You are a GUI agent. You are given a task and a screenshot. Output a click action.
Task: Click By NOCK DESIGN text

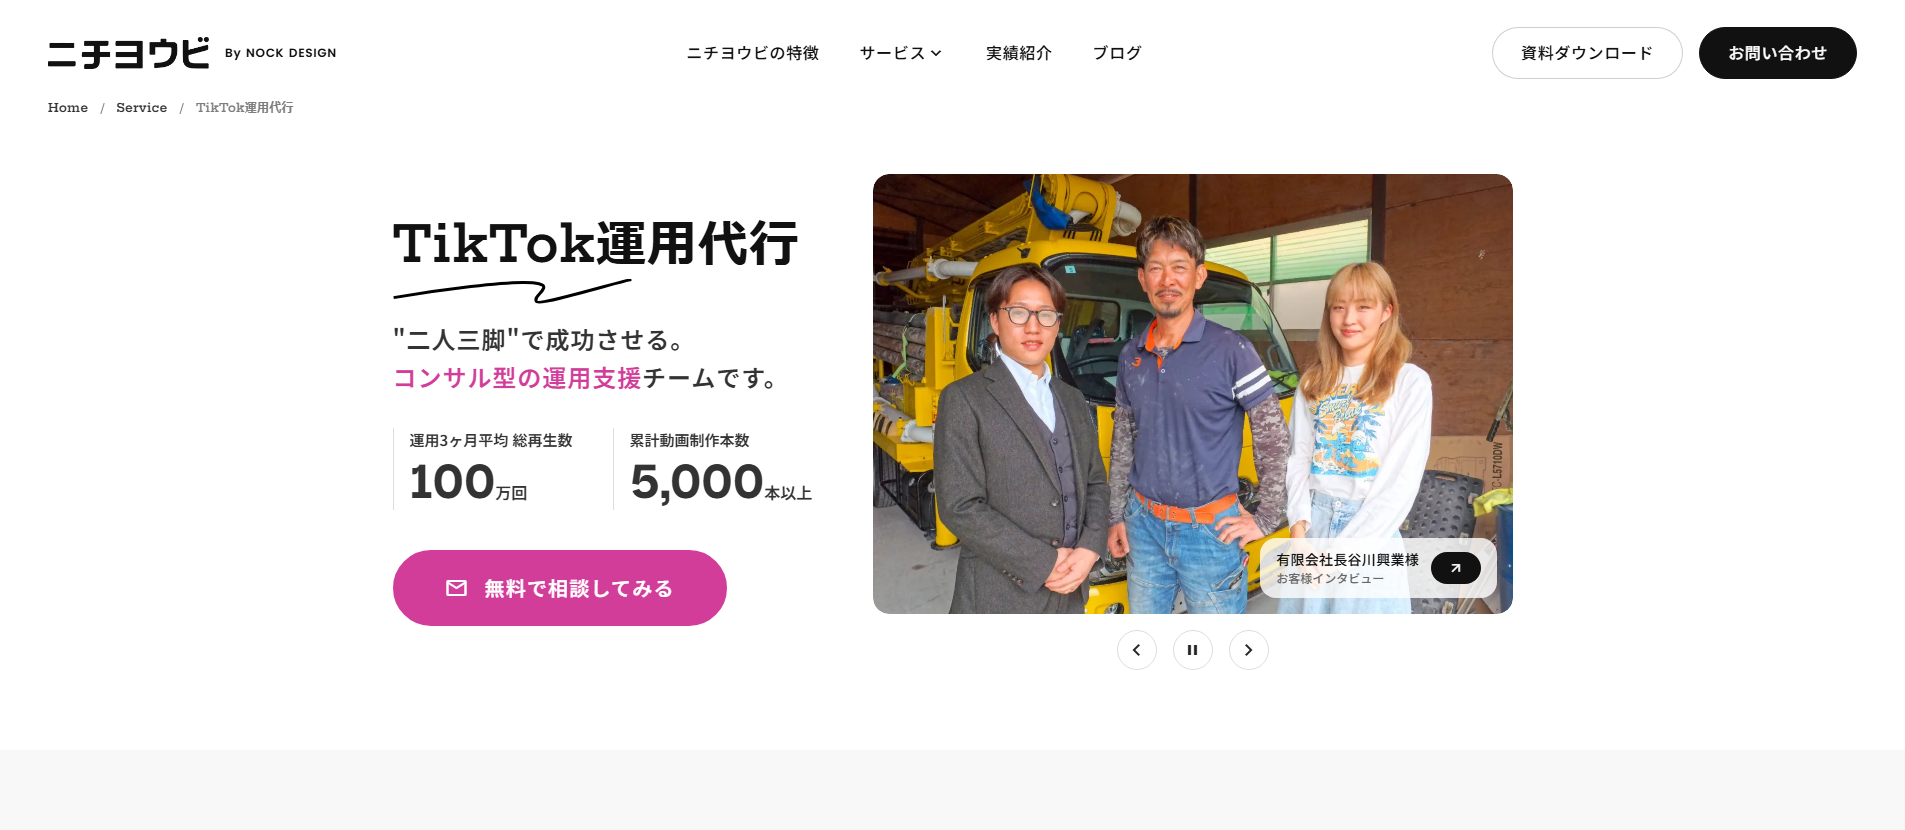pyautogui.click(x=281, y=53)
